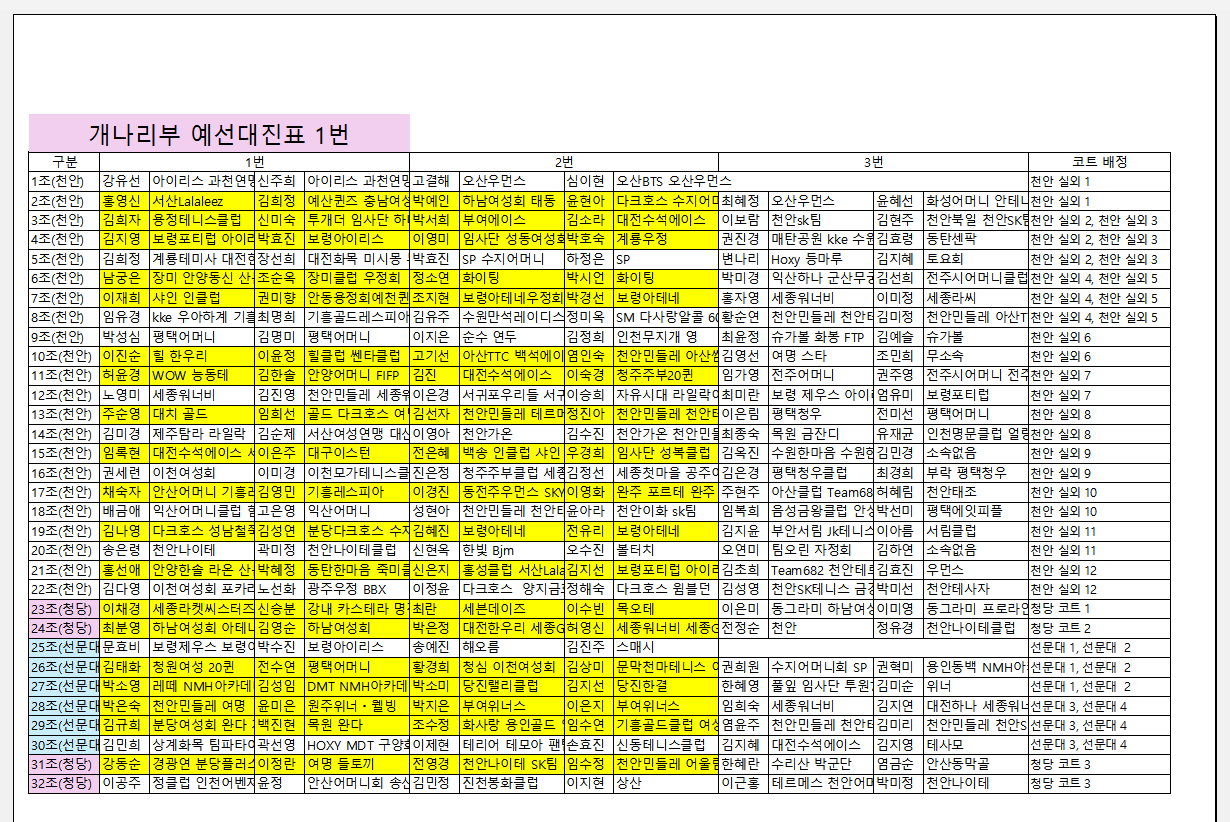Click the 2번 header cell
This screenshot has width=1230, height=822.
[564, 162]
